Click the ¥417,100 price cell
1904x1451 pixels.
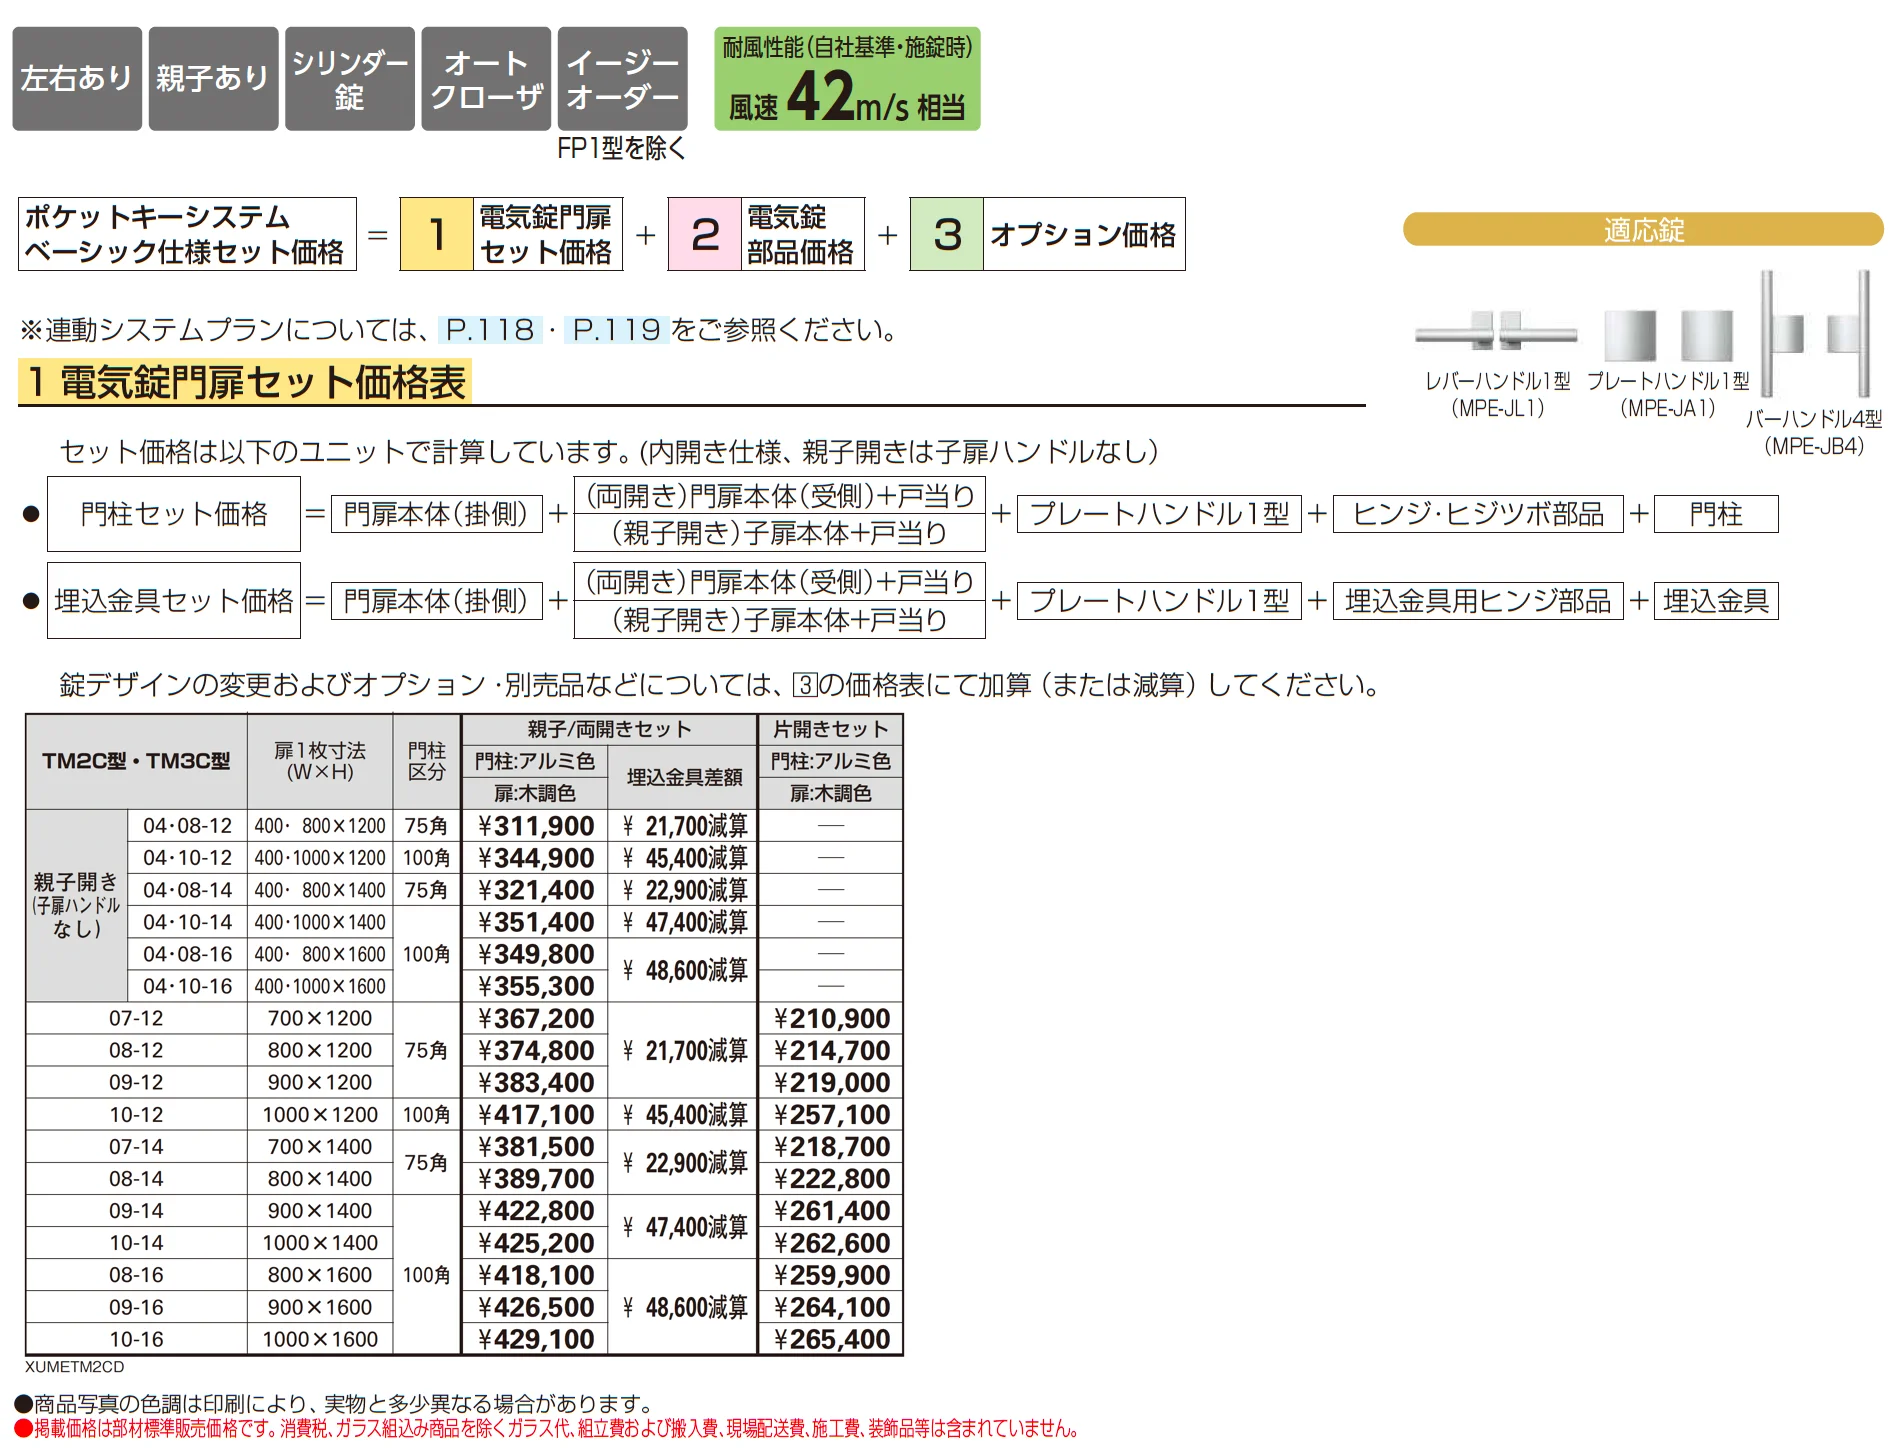(x=535, y=1114)
